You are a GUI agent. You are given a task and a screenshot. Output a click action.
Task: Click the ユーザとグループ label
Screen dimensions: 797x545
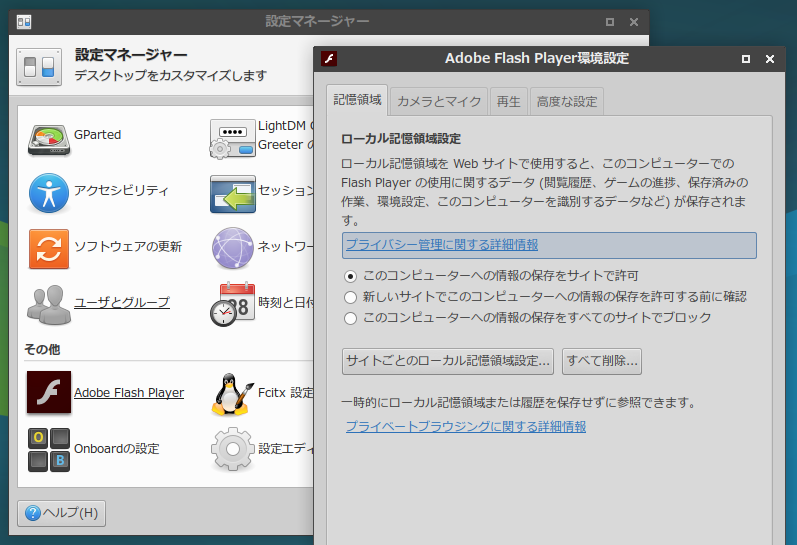(x=121, y=302)
